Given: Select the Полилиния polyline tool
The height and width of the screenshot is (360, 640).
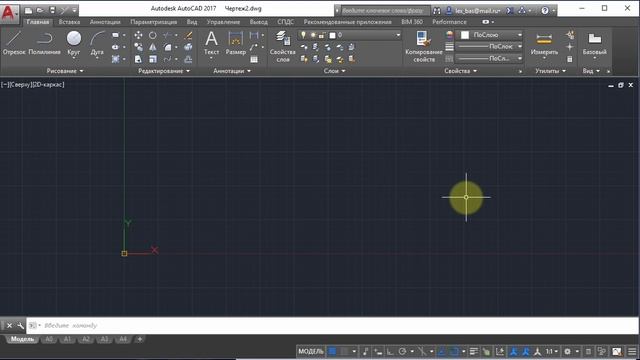Looking at the screenshot, I should pos(44,43).
